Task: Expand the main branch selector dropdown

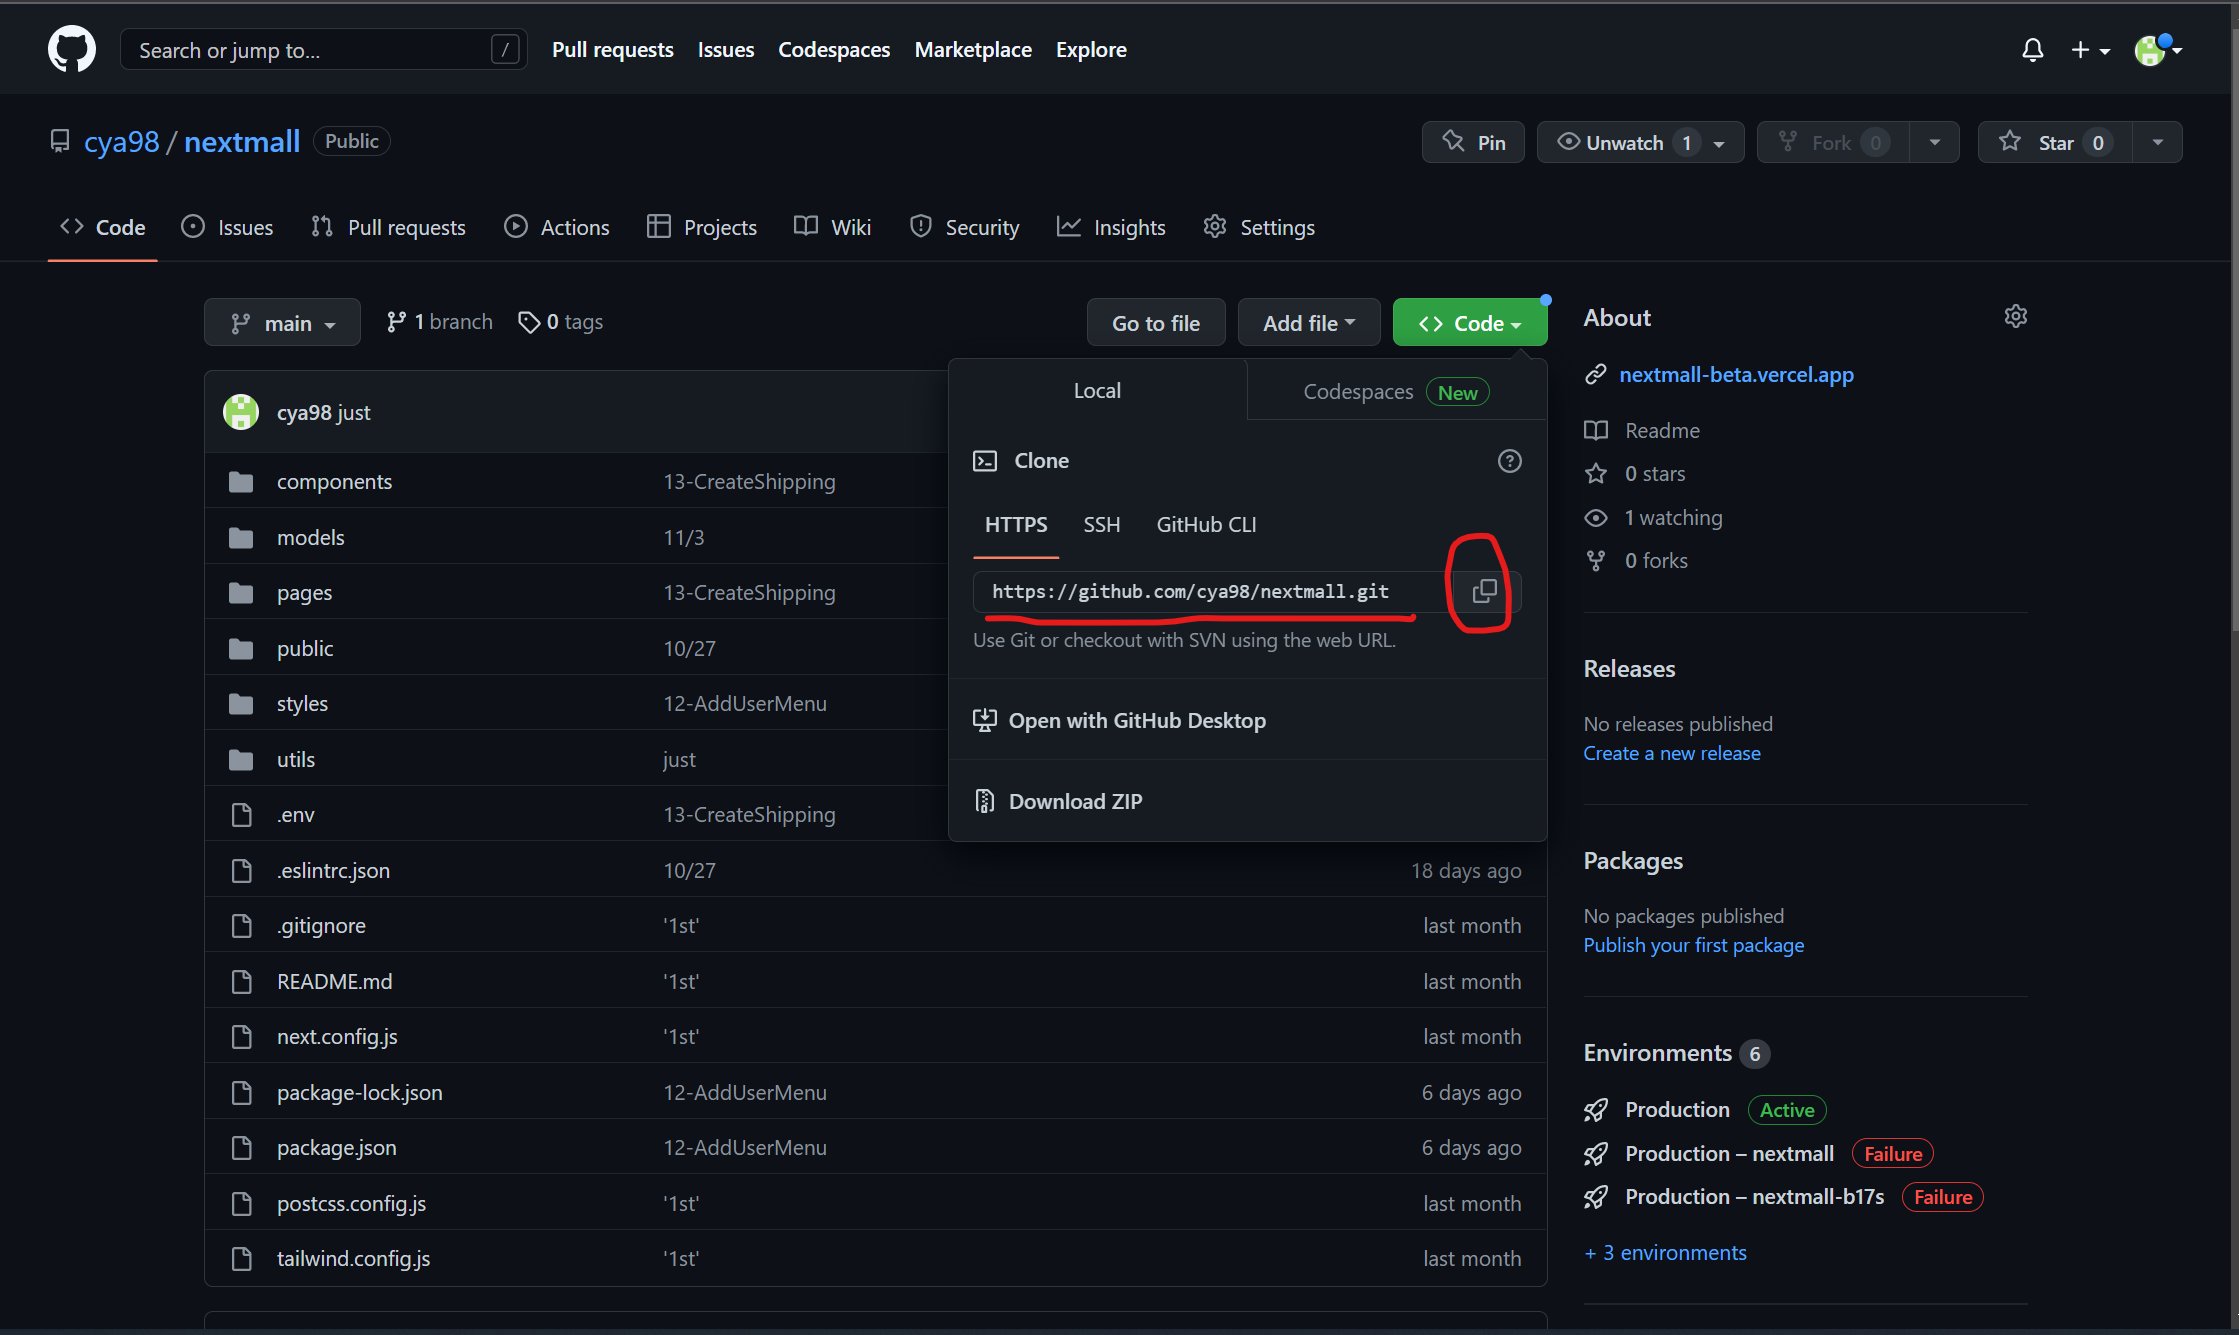Action: 282,323
